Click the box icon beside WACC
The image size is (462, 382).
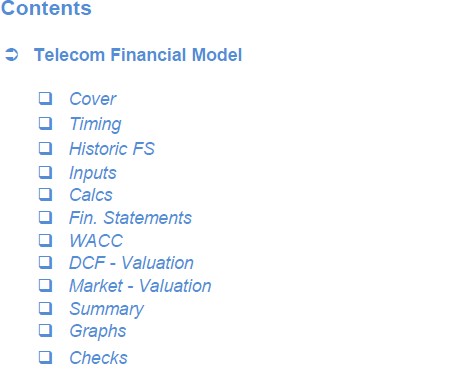click(46, 240)
